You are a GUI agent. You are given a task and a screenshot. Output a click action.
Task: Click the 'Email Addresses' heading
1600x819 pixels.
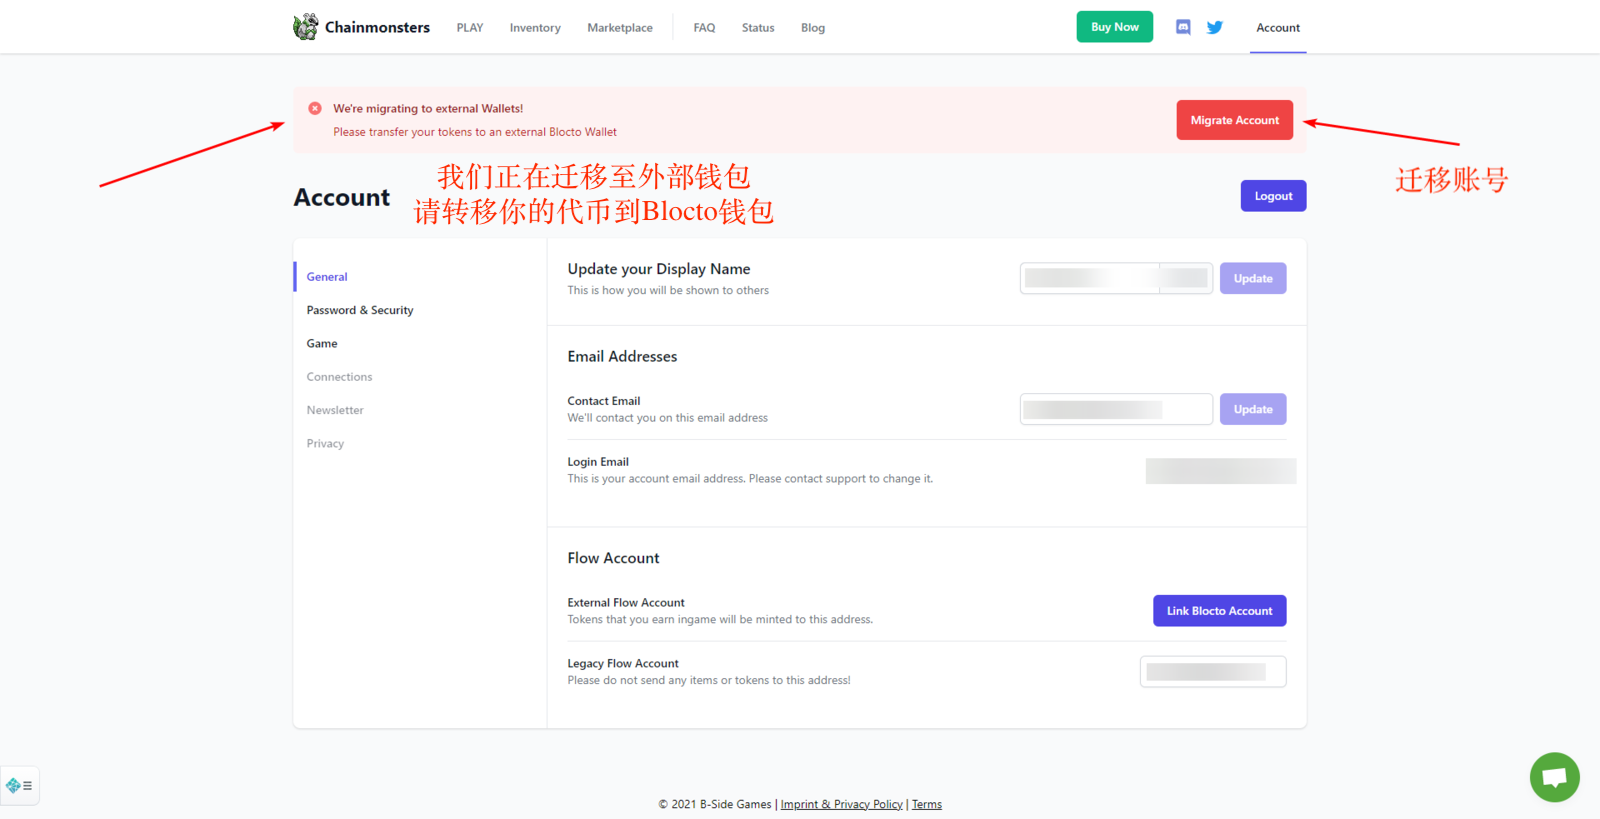(622, 356)
